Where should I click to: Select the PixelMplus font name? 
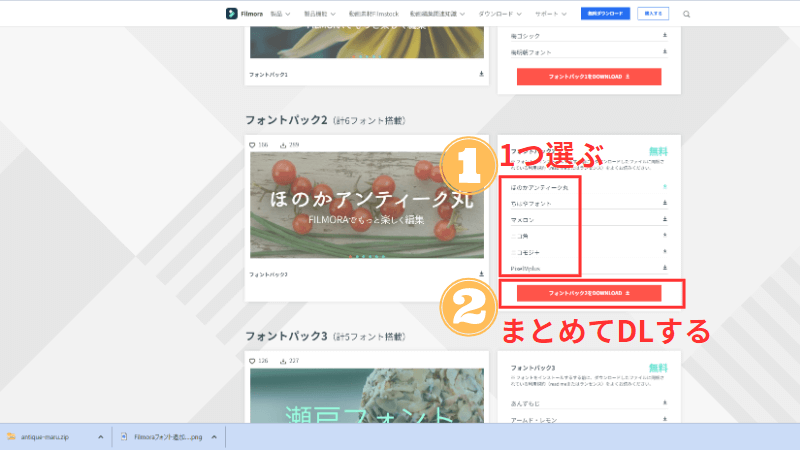(x=525, y=268)
